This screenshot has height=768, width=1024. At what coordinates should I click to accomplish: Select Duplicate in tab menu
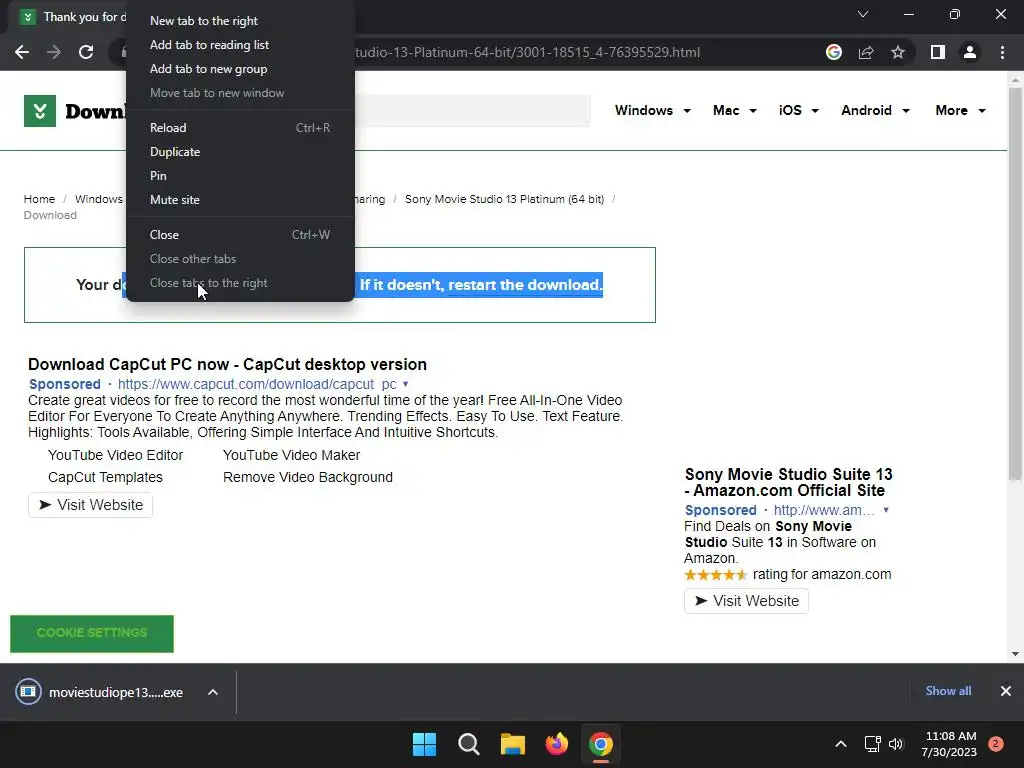click(x=240, y=152)
